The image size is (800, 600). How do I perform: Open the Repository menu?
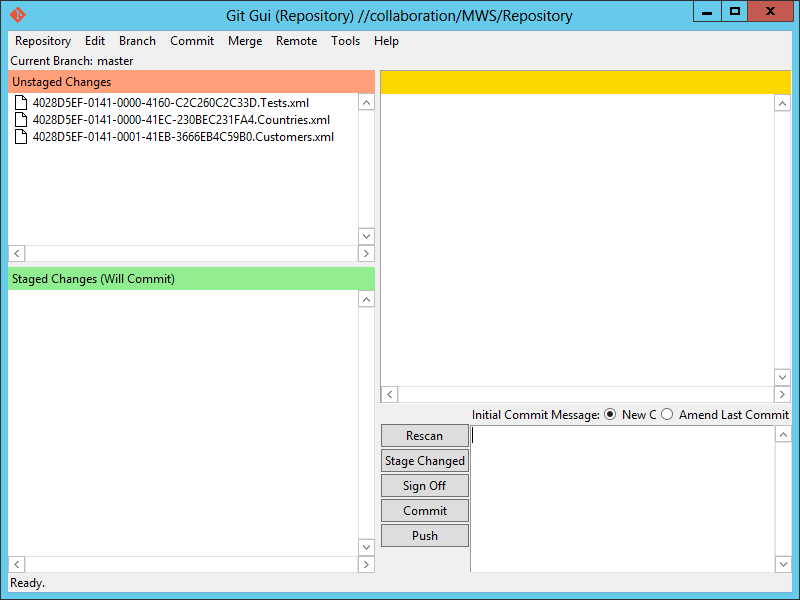42,41
